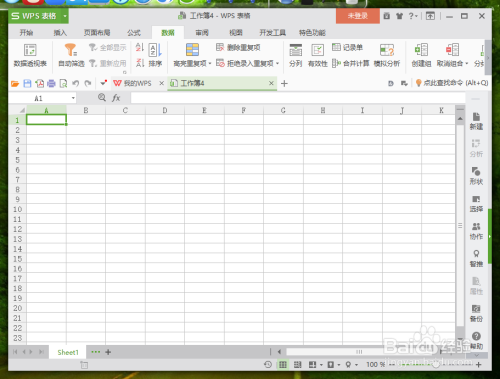The height and width of the screenshot is (379, 500).
Task: Close the 工作簿4 document tab
Action: [271, 83]
